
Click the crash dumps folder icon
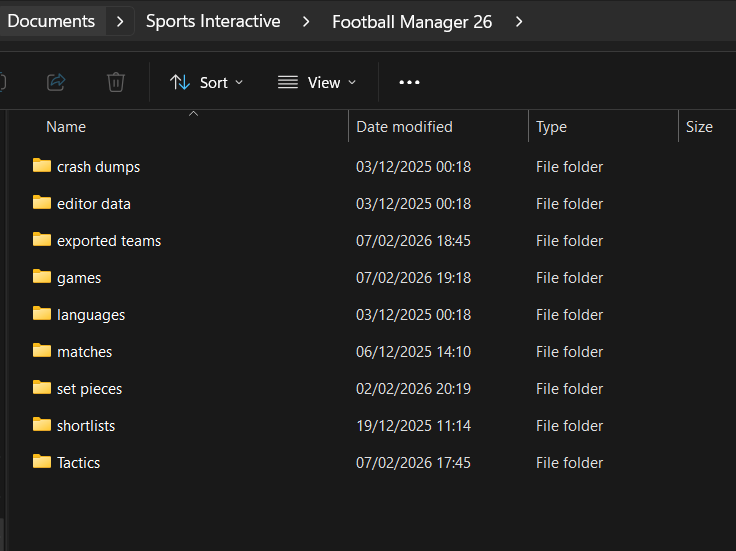[x=41, y=166]
